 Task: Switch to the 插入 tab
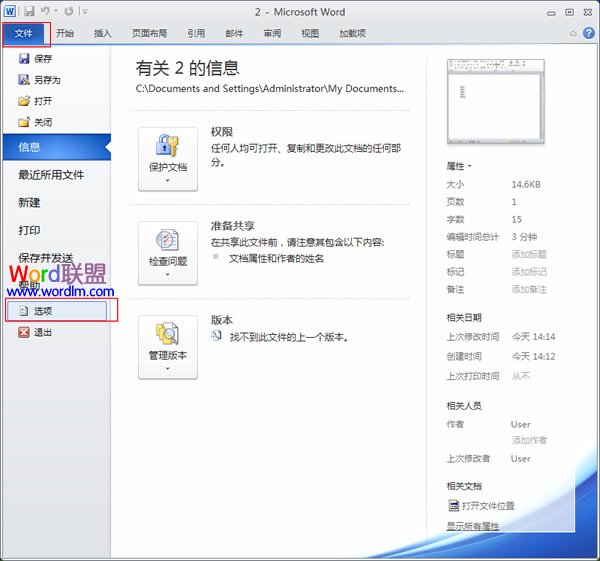(103, 34)
